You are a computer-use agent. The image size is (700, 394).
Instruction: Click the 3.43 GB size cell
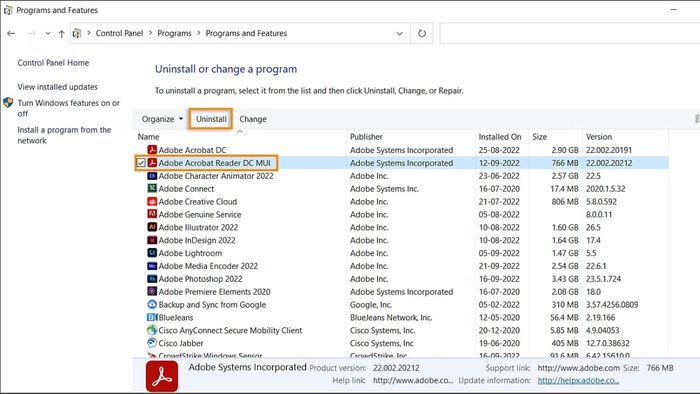tap(565, 279)
